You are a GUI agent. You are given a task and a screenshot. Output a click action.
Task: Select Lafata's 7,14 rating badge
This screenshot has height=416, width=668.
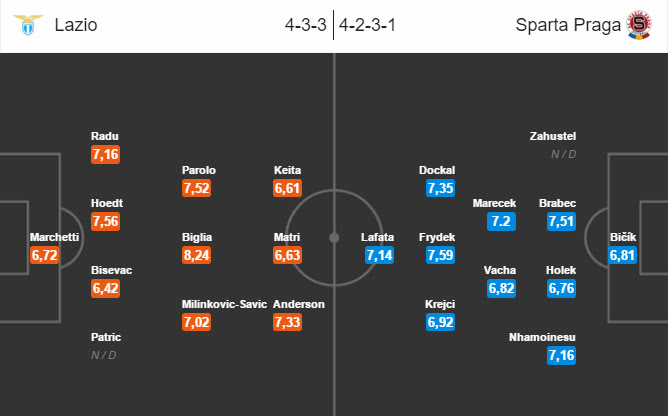coord(379,255)
